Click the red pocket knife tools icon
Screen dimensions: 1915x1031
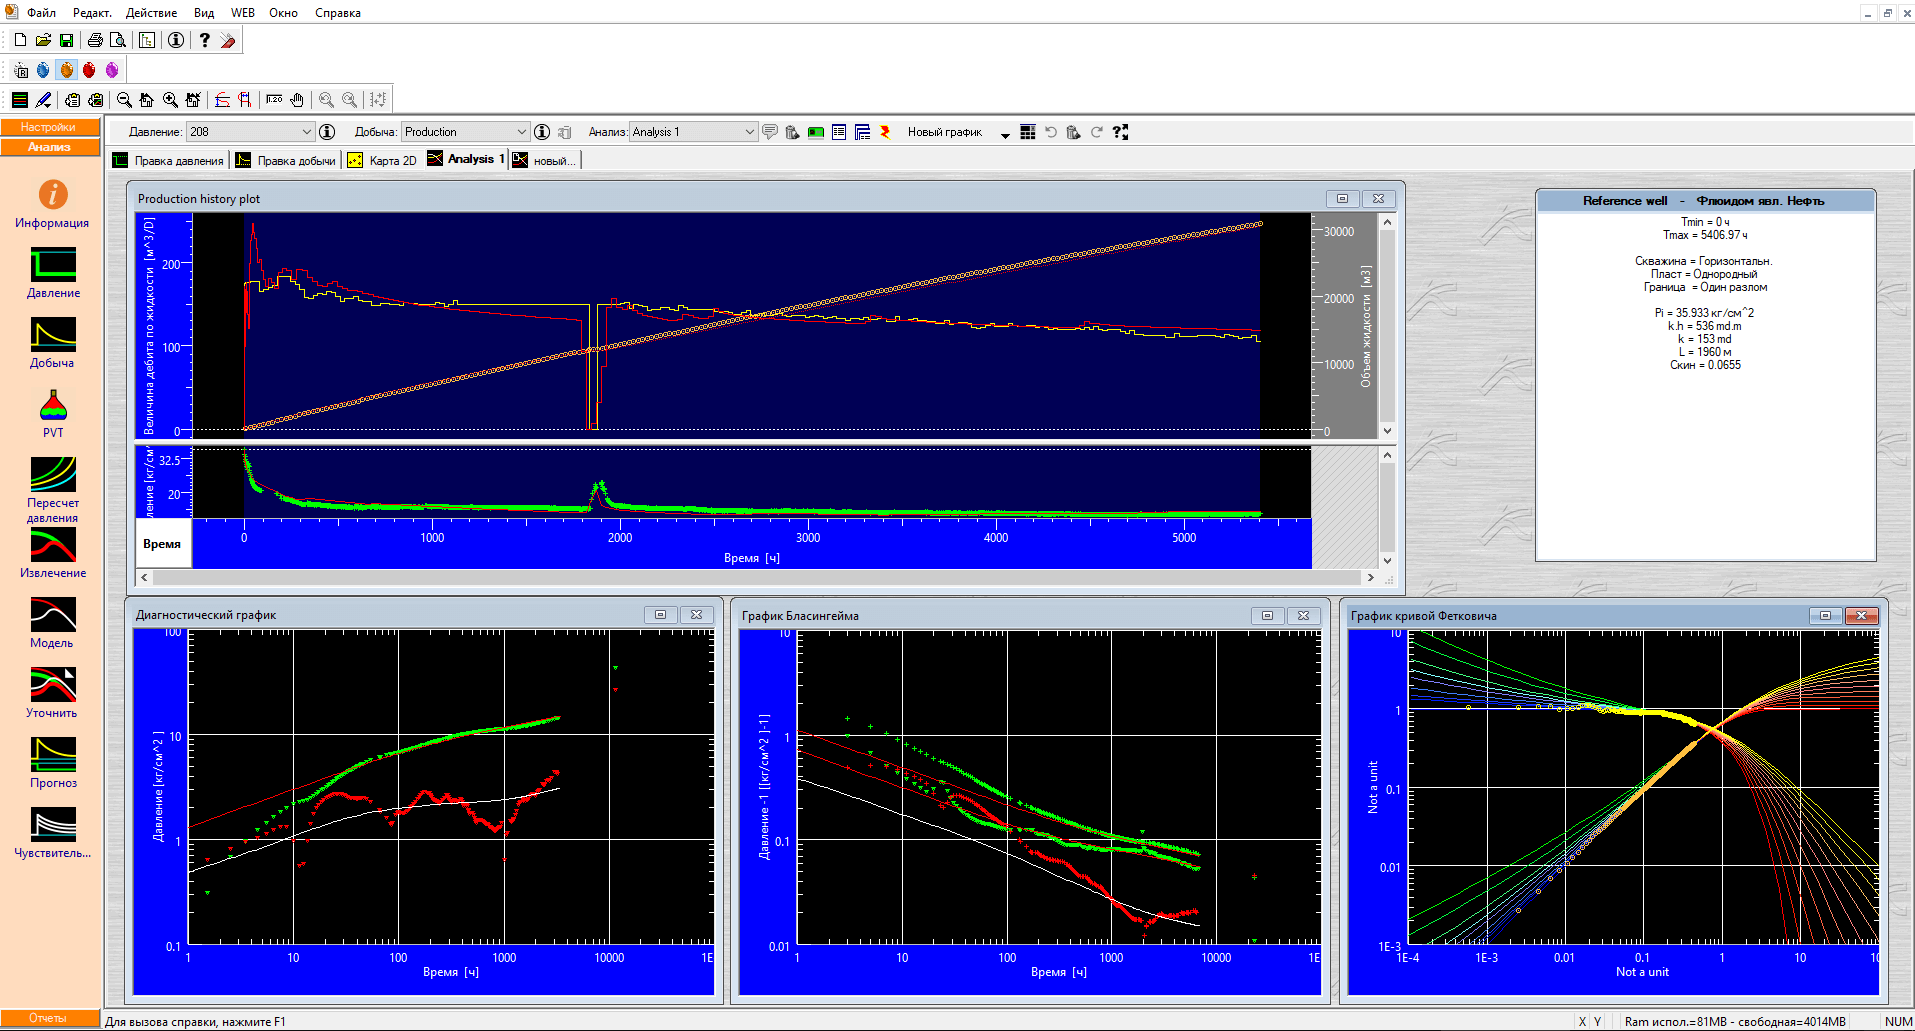click(228, 40)
